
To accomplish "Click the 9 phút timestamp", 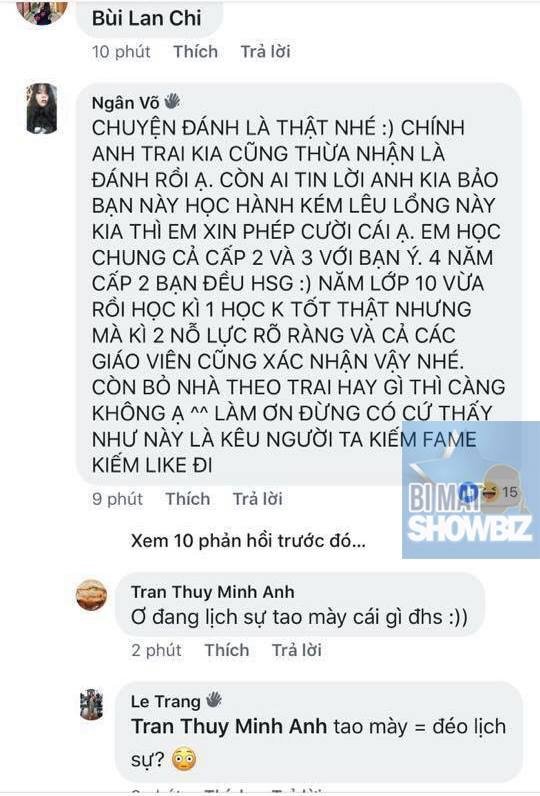I will click(117, 499).
